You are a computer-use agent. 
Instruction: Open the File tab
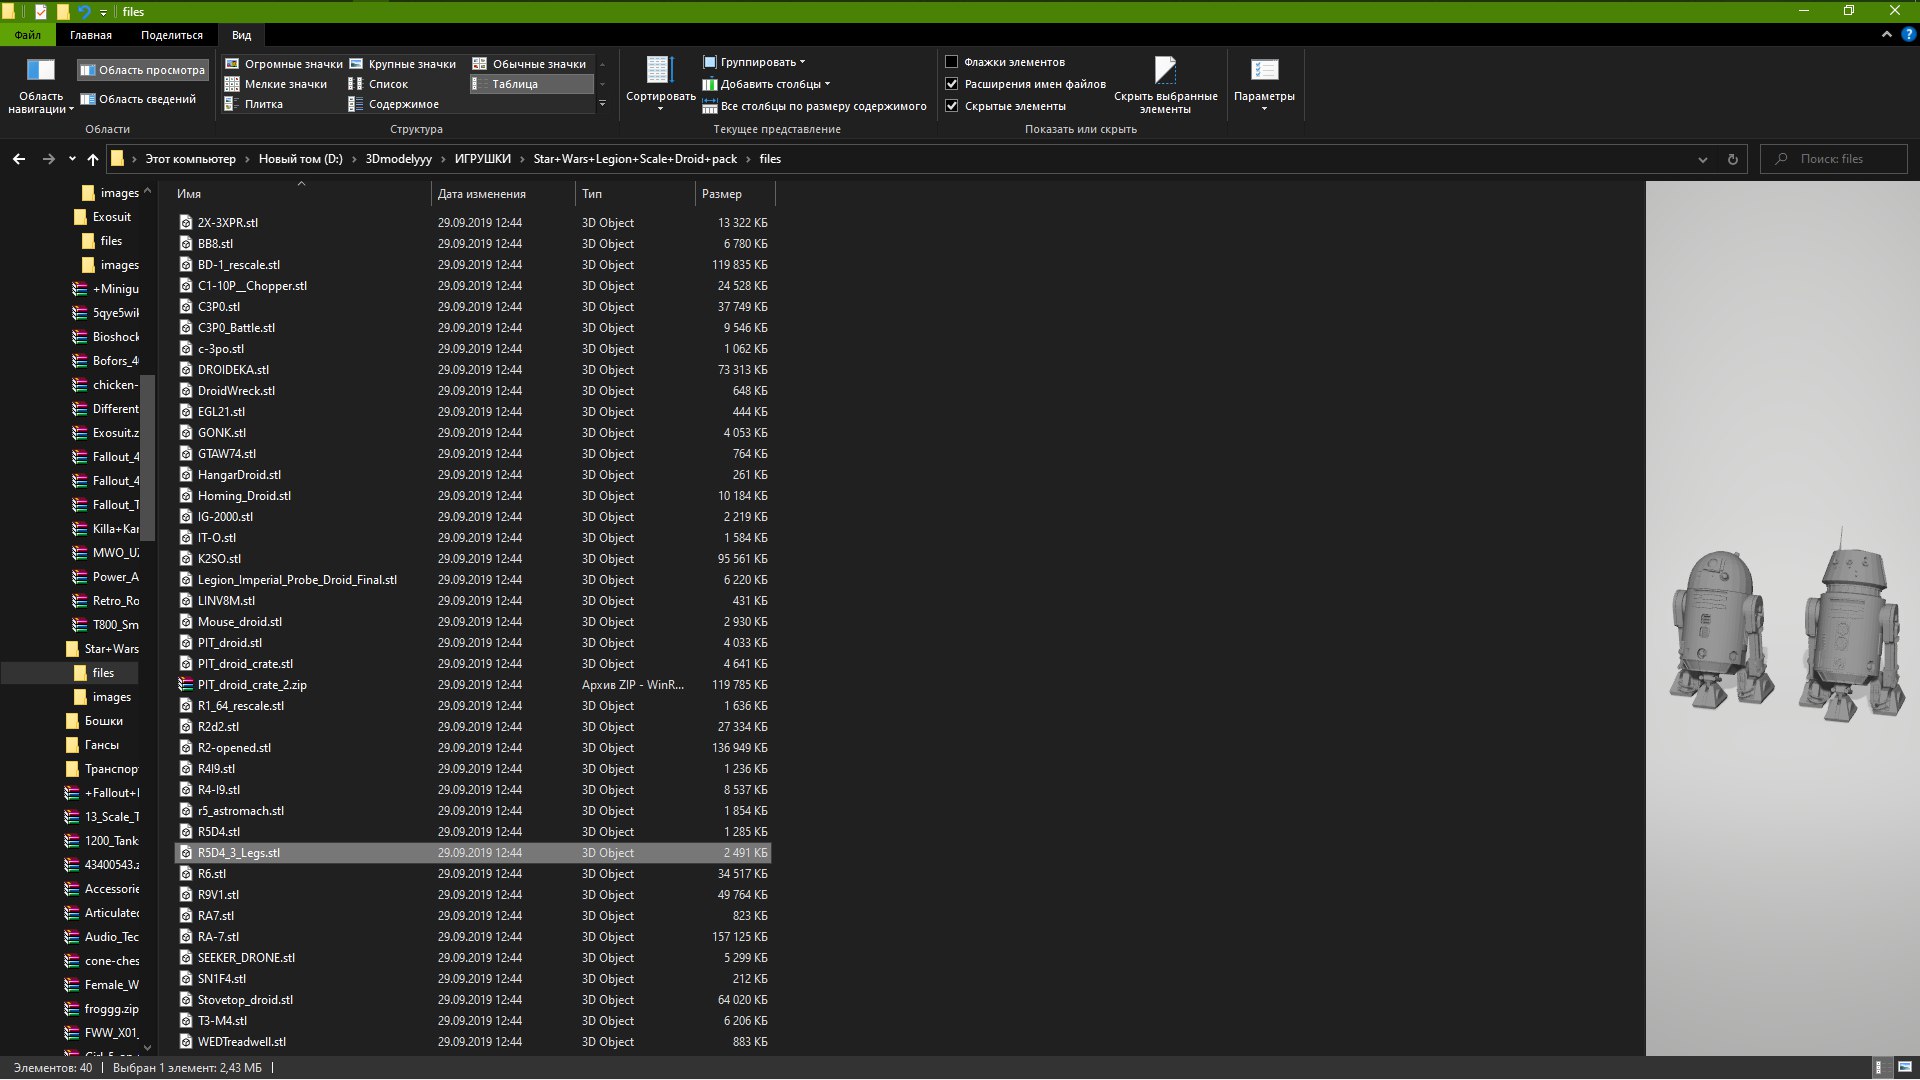[28, 35]
